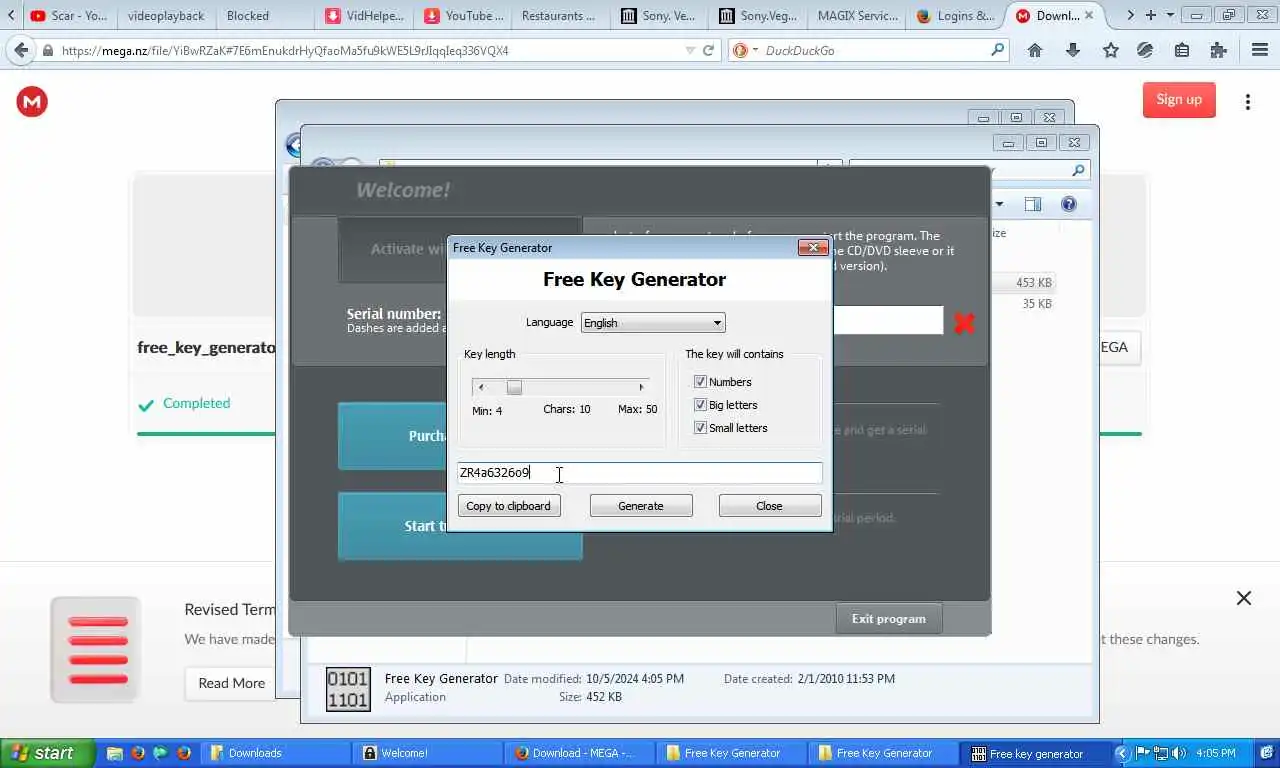Switch to the Scar YouTube tab
1280x768 pixels.
(x=68, y=15)
